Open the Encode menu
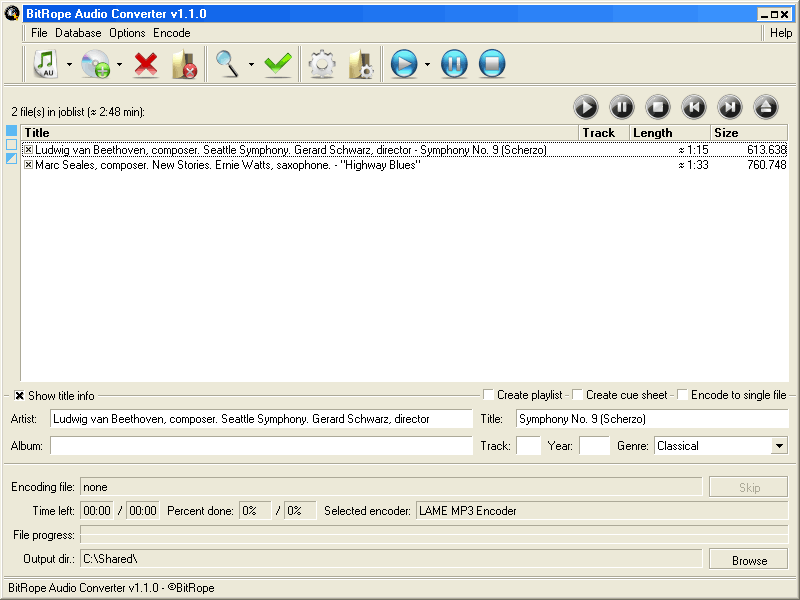This screenshot has height=600, width=800. pos(171,33)
